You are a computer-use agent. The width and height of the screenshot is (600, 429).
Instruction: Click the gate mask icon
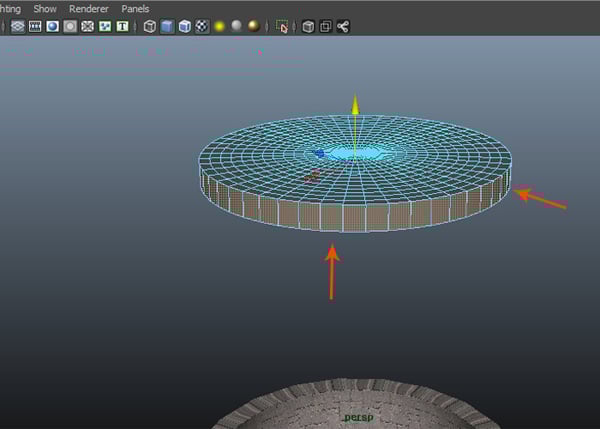pos(70,26)
